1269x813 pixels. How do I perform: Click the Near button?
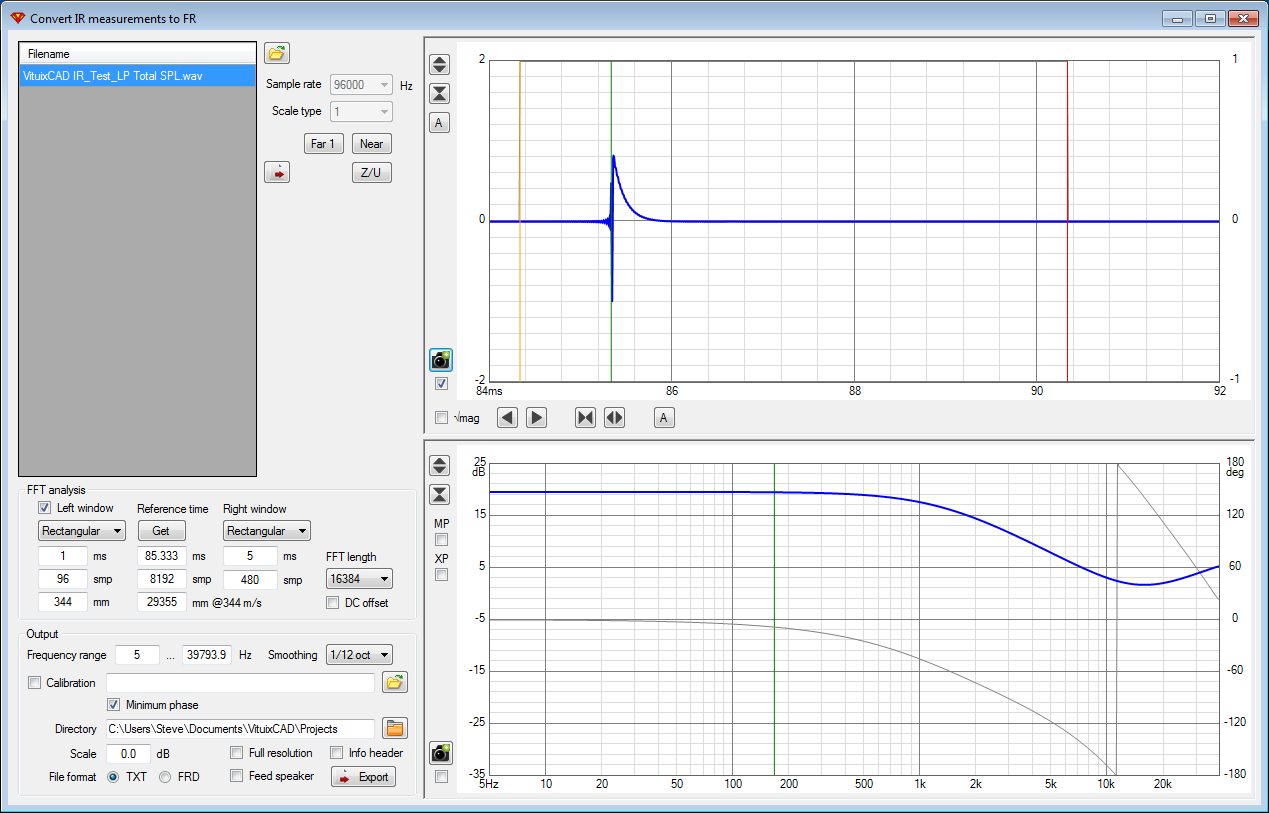[x=371, y=144]
